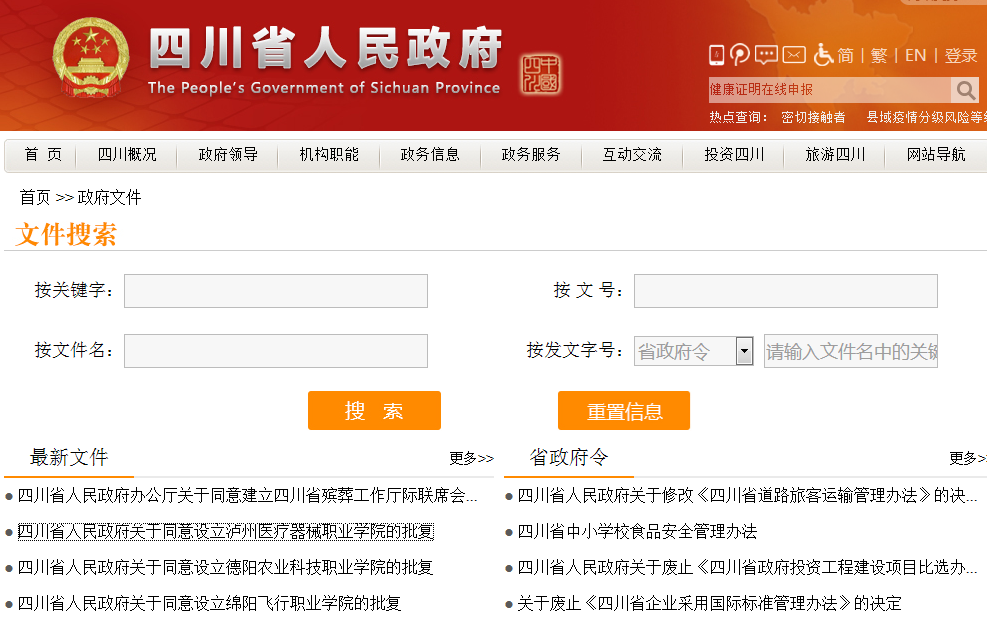Open the mobile phone version icon
The width and height of the screenshot is (987, 627).
716,55
